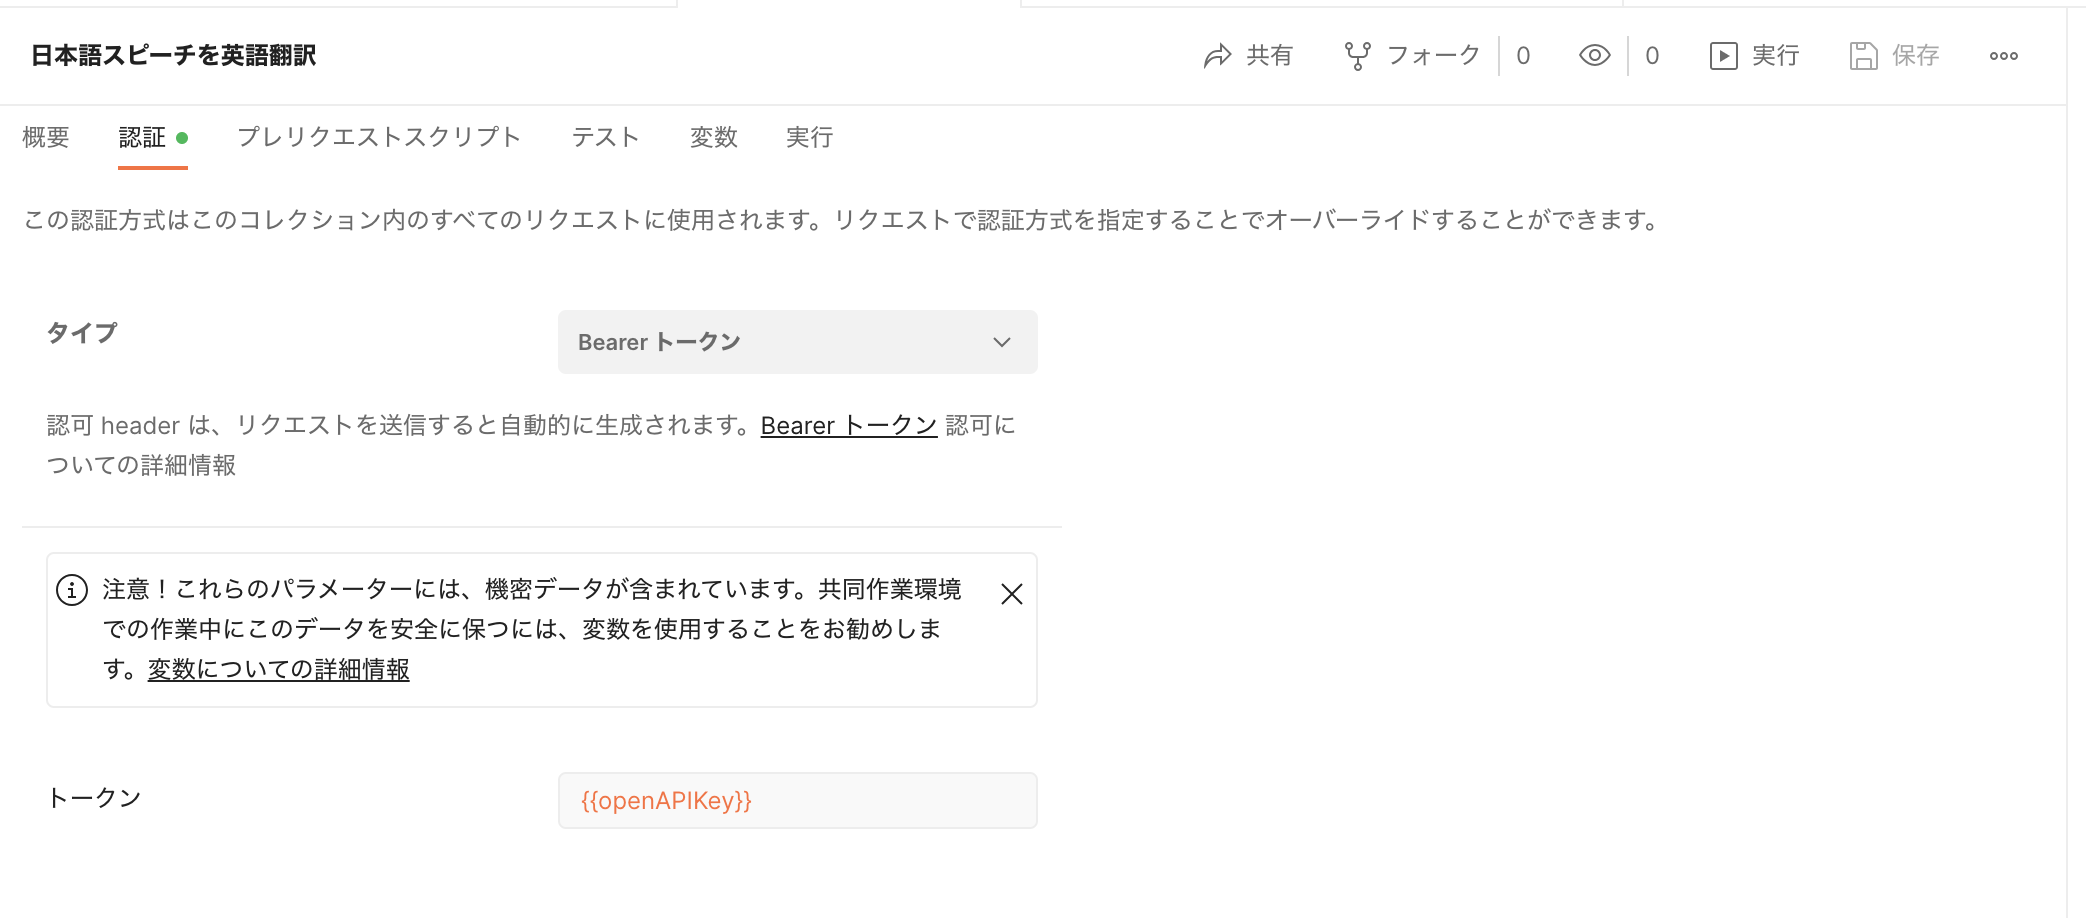Click the watcher eye icon
Viewport: 2086px width, 918px height.
pyautogui.click(x=1593, y=55)
